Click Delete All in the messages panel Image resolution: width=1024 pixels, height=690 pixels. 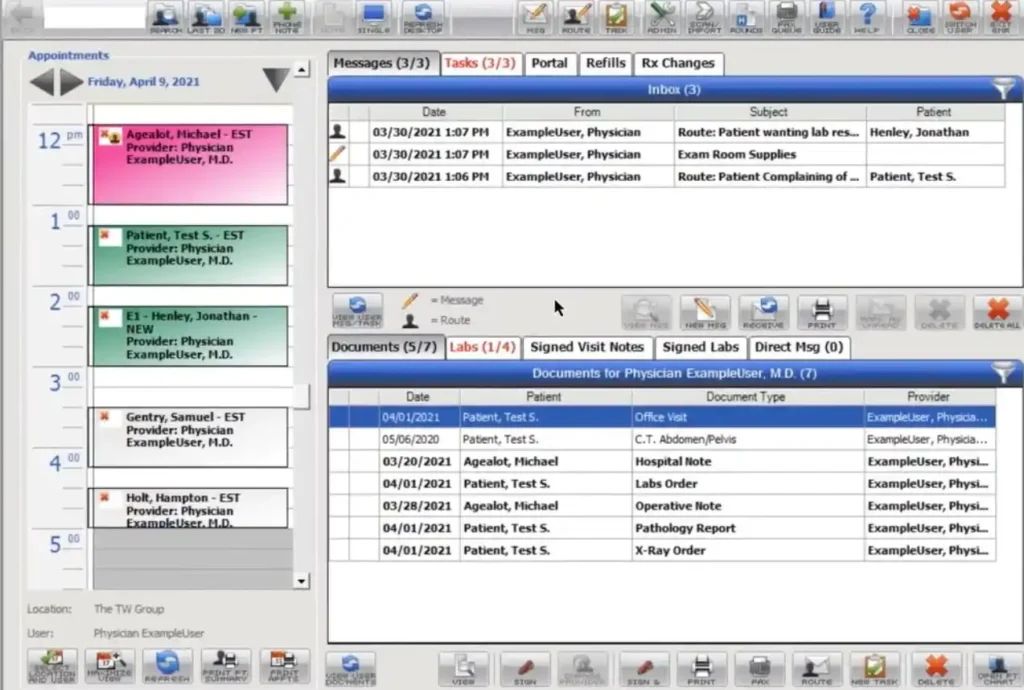point(995,312)
